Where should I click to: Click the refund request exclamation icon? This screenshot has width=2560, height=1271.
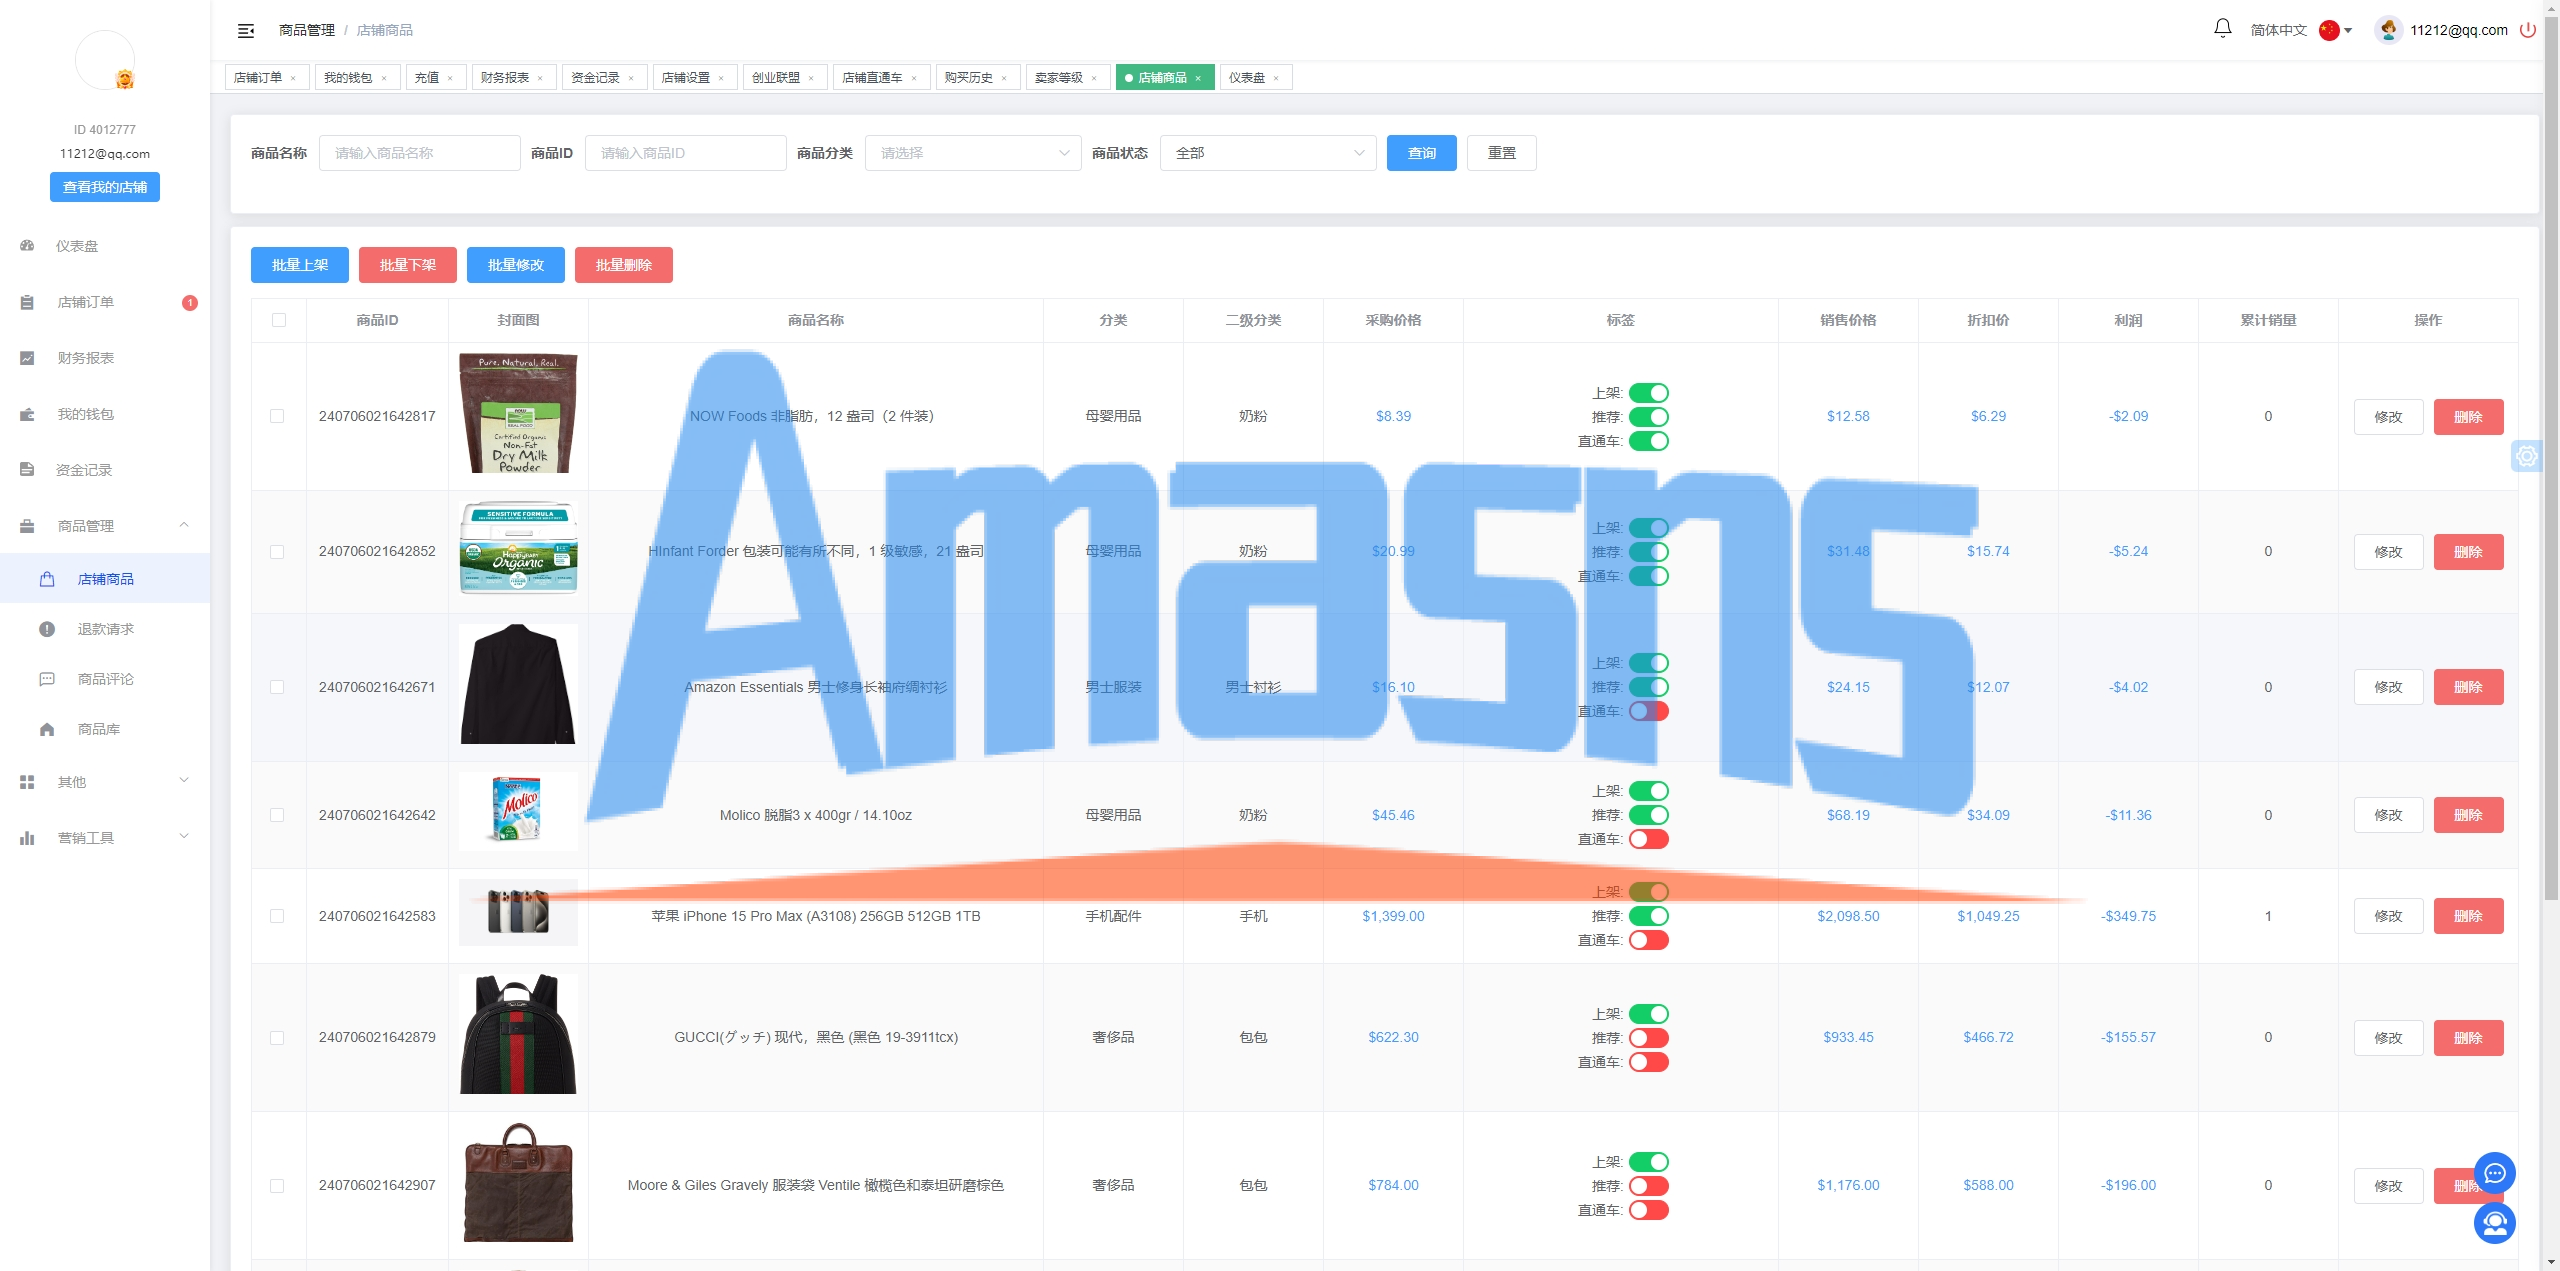47,629
